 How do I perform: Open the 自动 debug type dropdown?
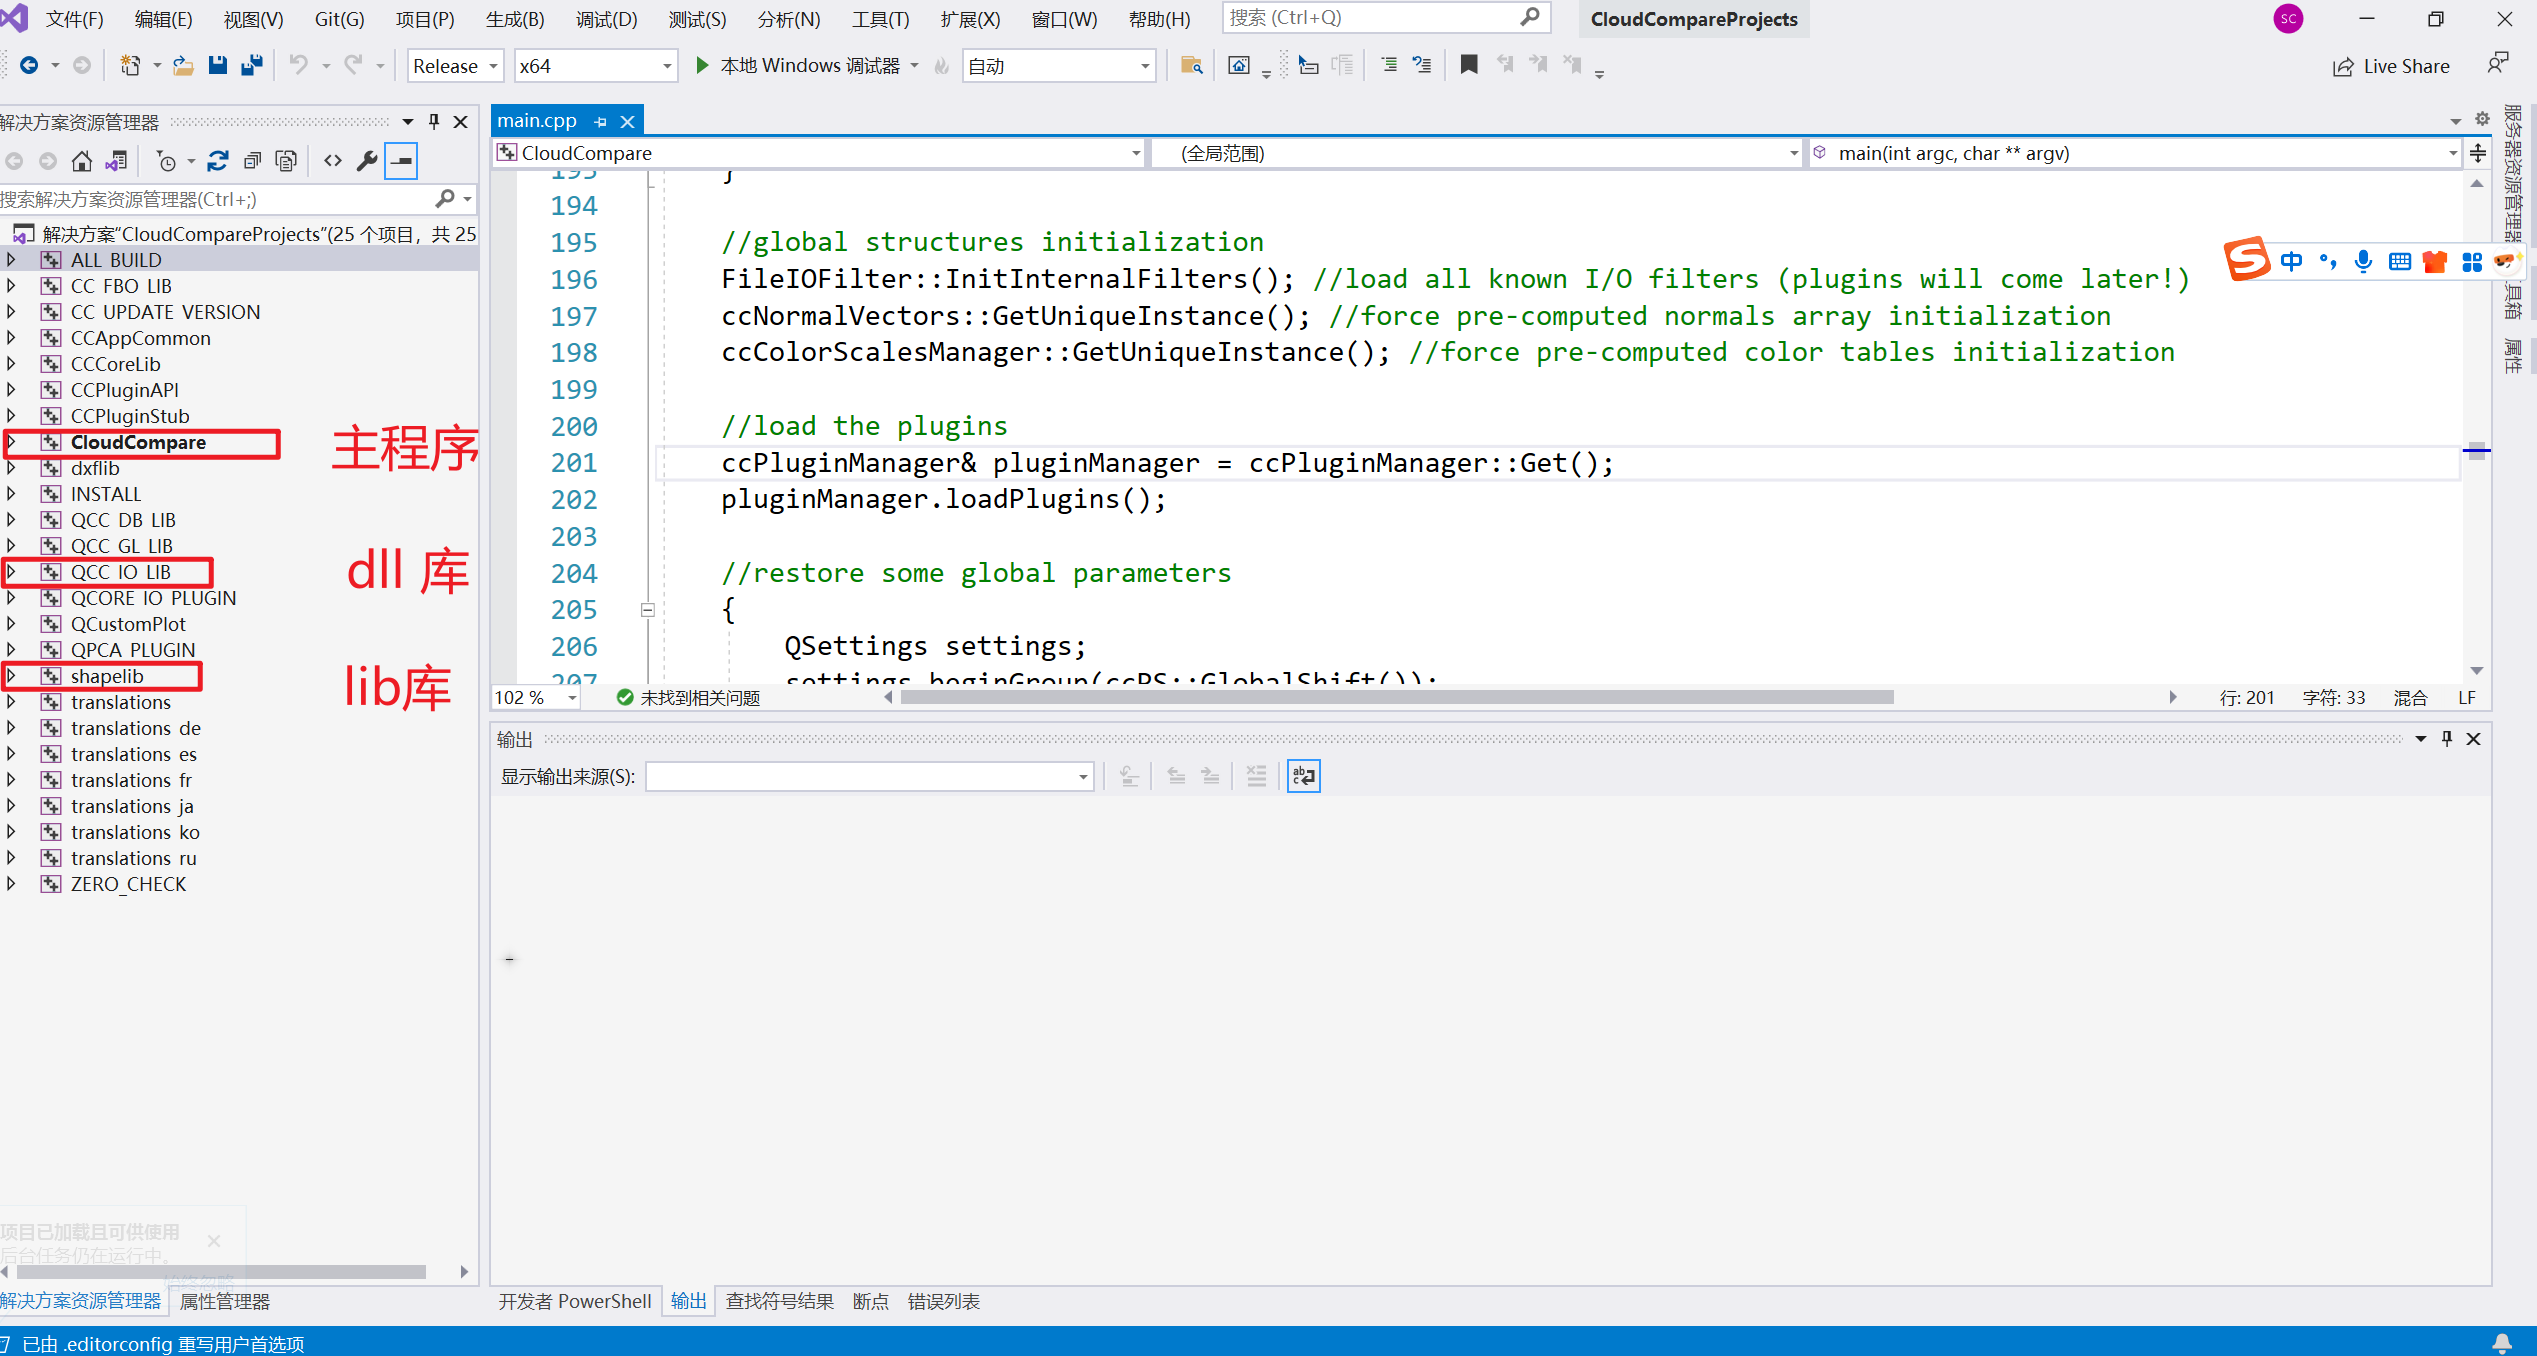(1059, 66)
